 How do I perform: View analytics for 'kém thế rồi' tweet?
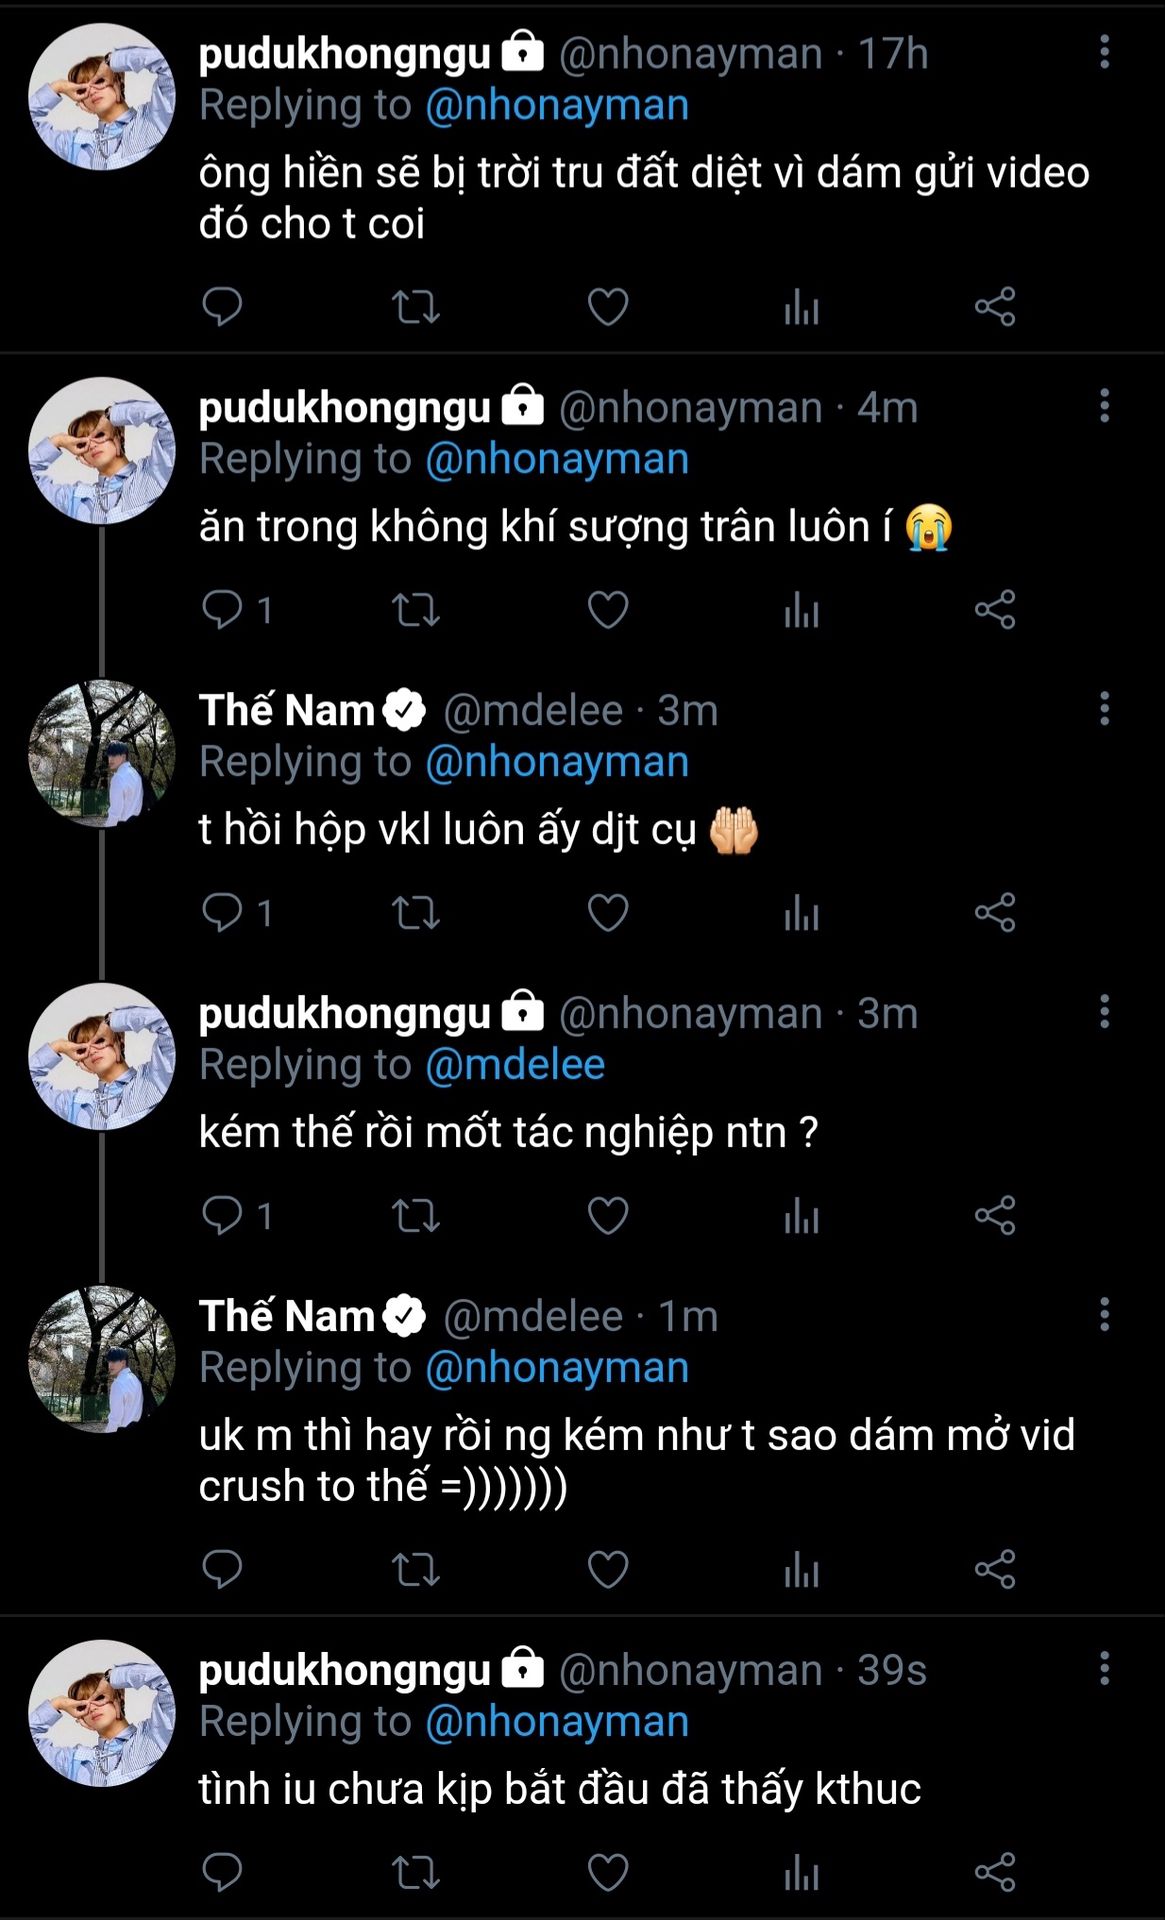tap(801, 1216)
